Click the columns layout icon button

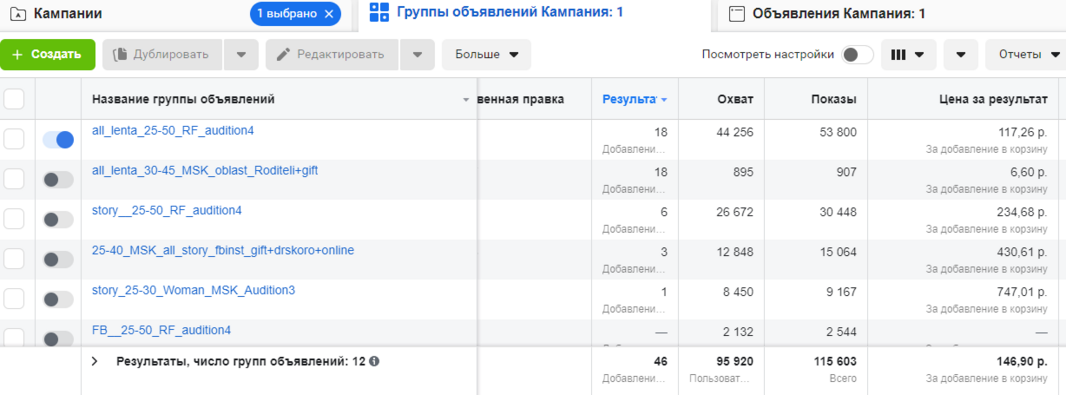pos(908,55)
